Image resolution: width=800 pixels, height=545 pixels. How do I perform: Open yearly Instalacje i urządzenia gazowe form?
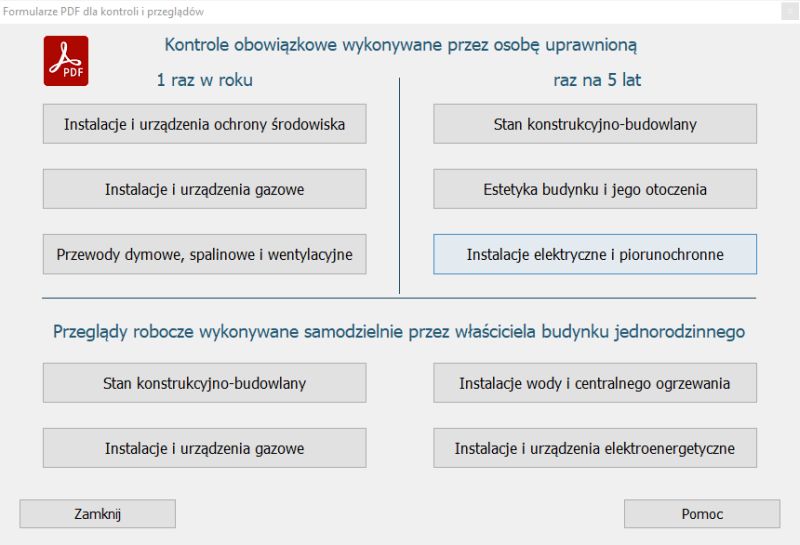[204, 190]
